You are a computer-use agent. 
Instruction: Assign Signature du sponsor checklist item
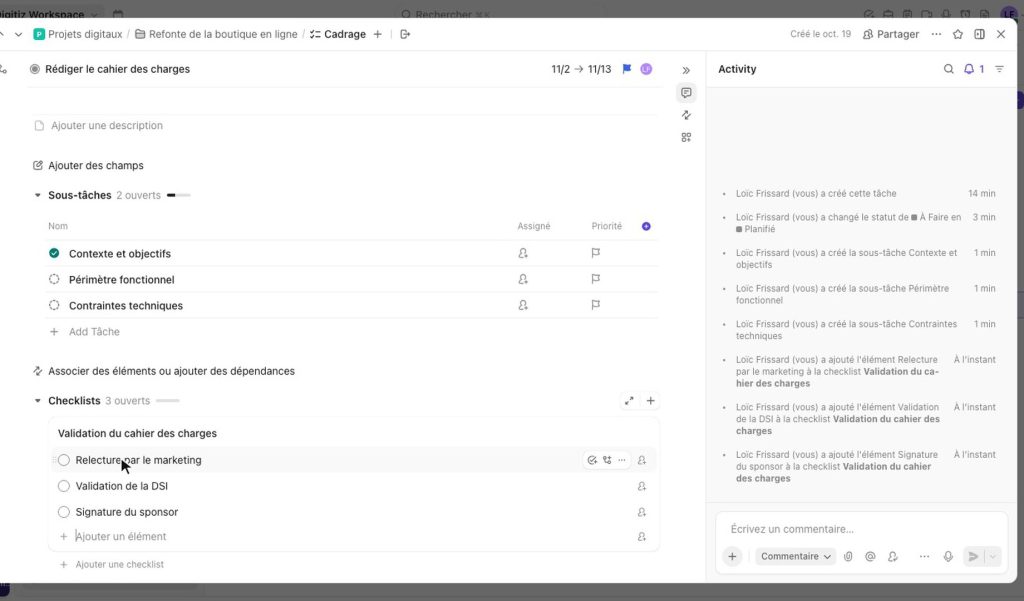tap(642, 512)
